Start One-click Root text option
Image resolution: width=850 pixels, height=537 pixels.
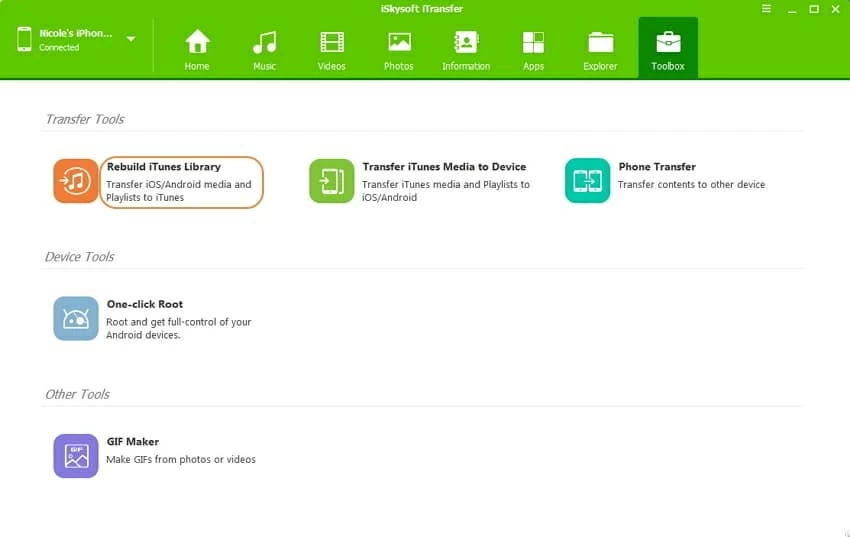pyautogui.click(x=145, y=304)
